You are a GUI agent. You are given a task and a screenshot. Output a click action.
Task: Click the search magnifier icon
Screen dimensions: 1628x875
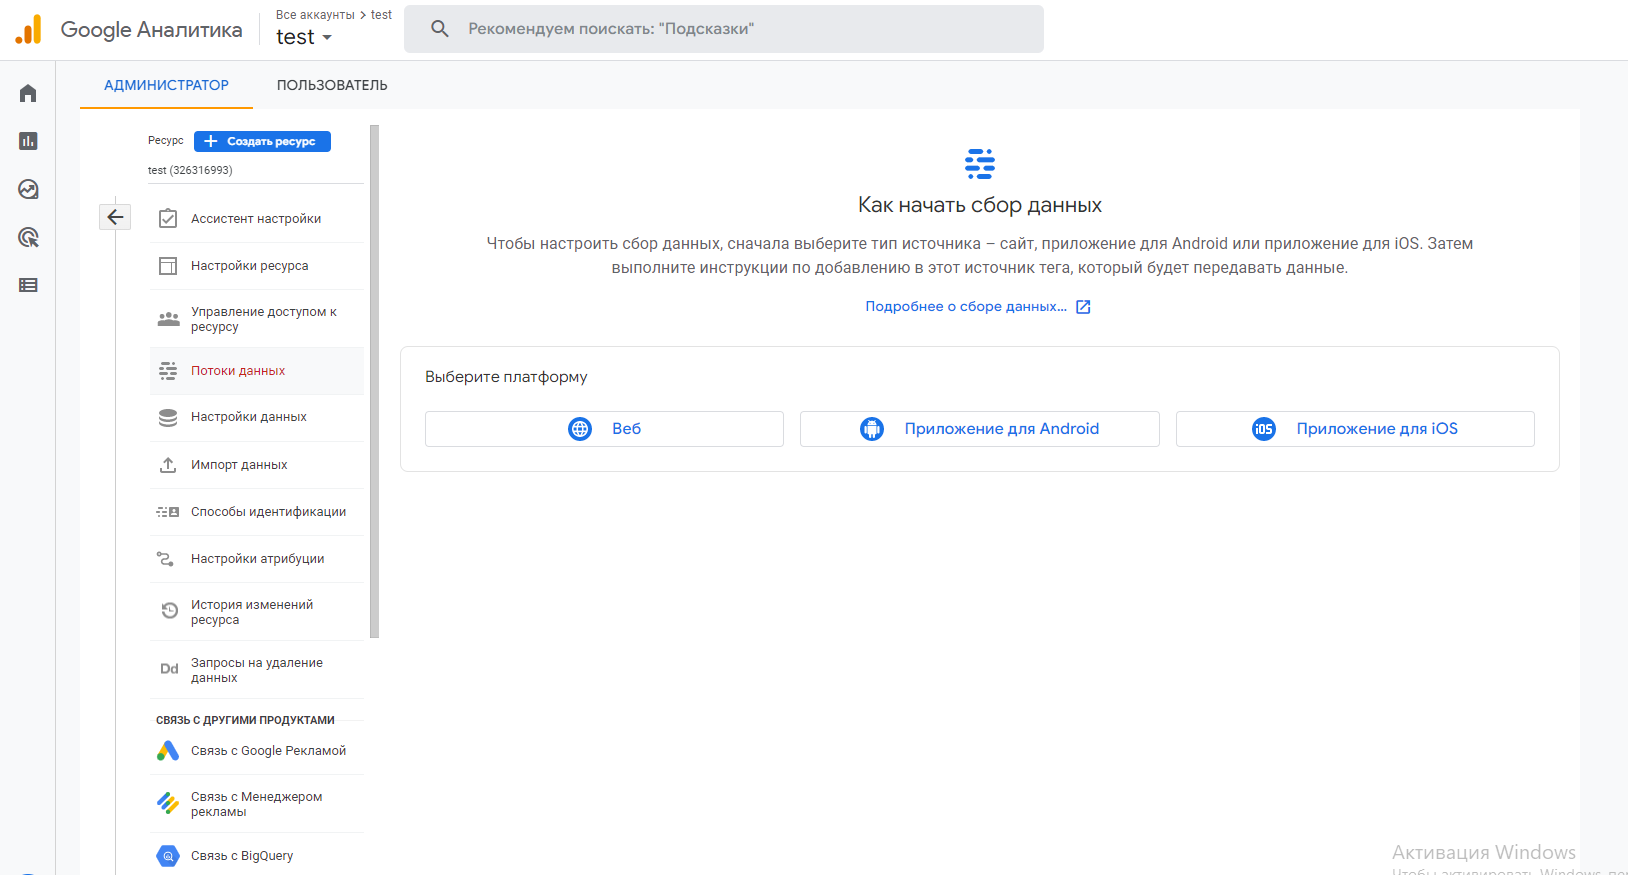point(440,29)
